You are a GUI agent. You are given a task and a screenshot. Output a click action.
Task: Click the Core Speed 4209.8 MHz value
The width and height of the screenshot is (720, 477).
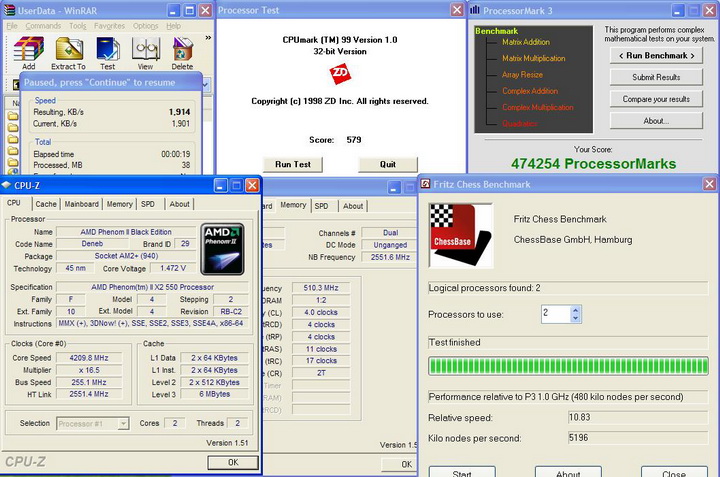tap(89, 358)
